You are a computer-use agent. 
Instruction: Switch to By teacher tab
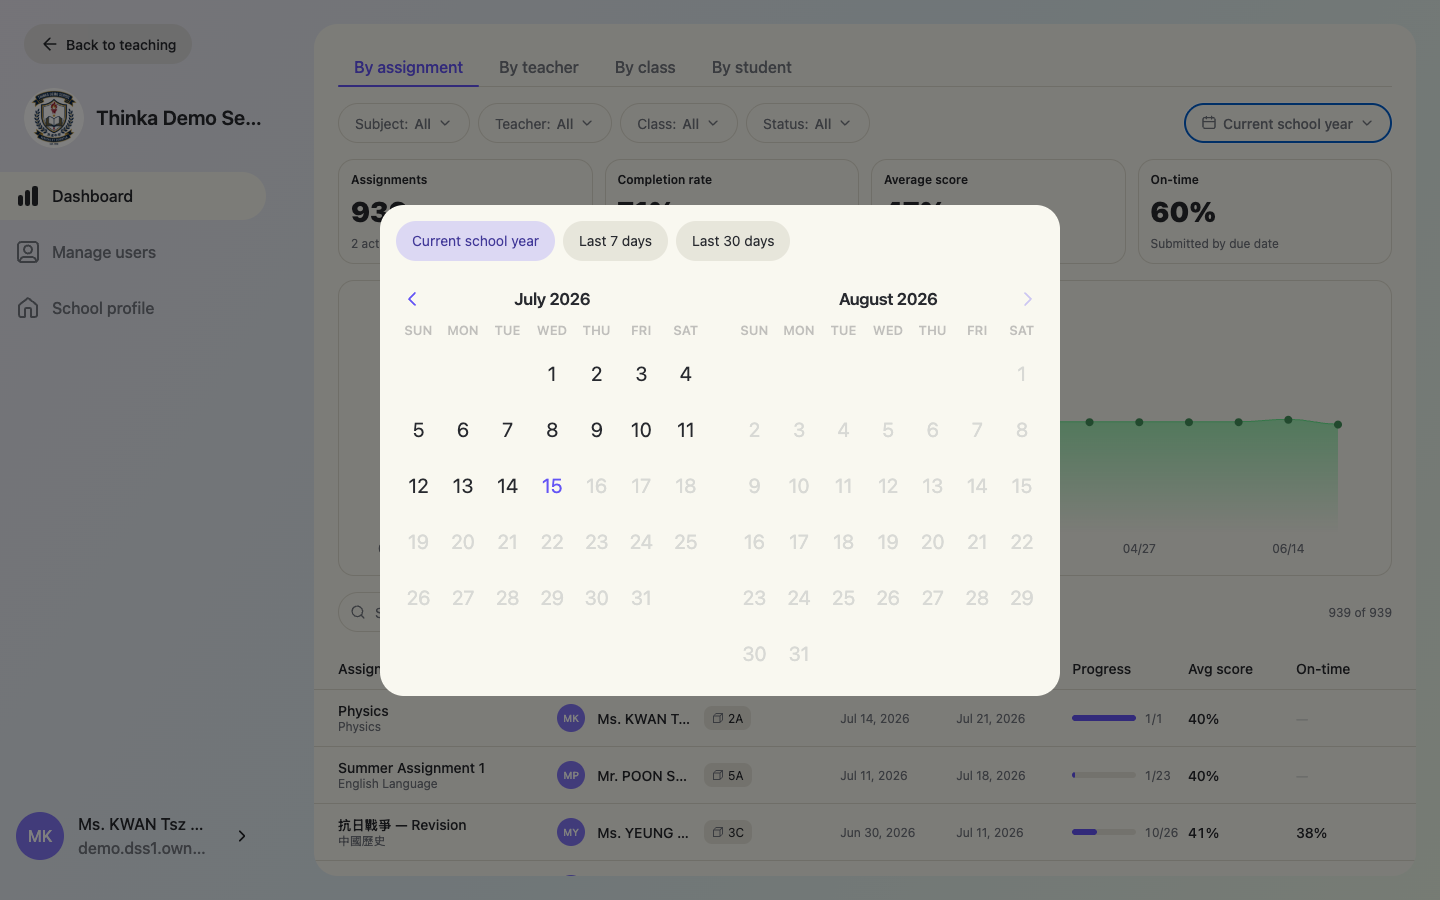point(539,67)
